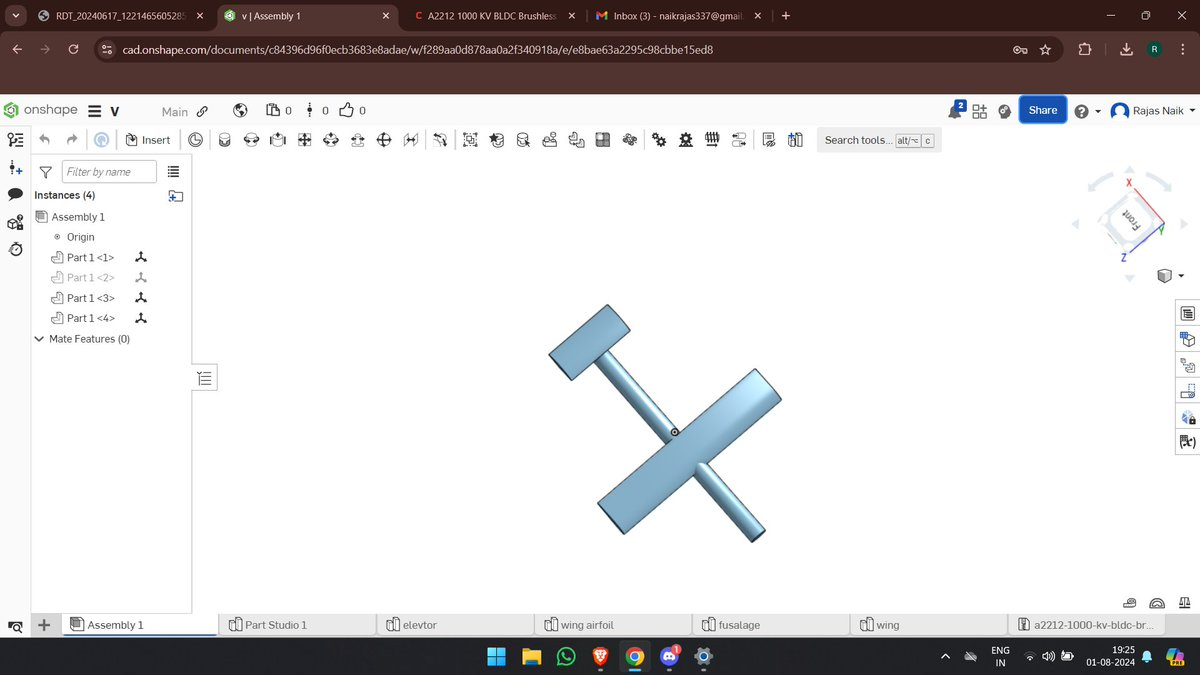Select the Fastened mate tool
The image size is (1200, 675).
point(225,140)
